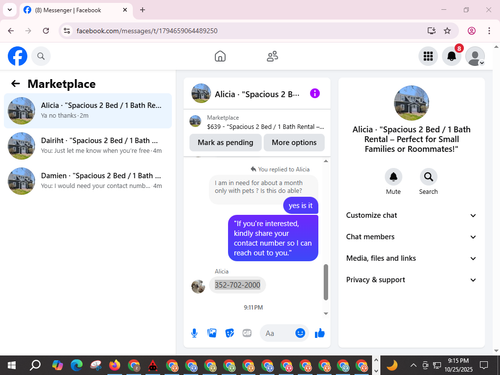Image resolution: width=500 pixels, height=375 pixels.
Task: Go back with Chrome's back arrow
Action: coord(11,31)
